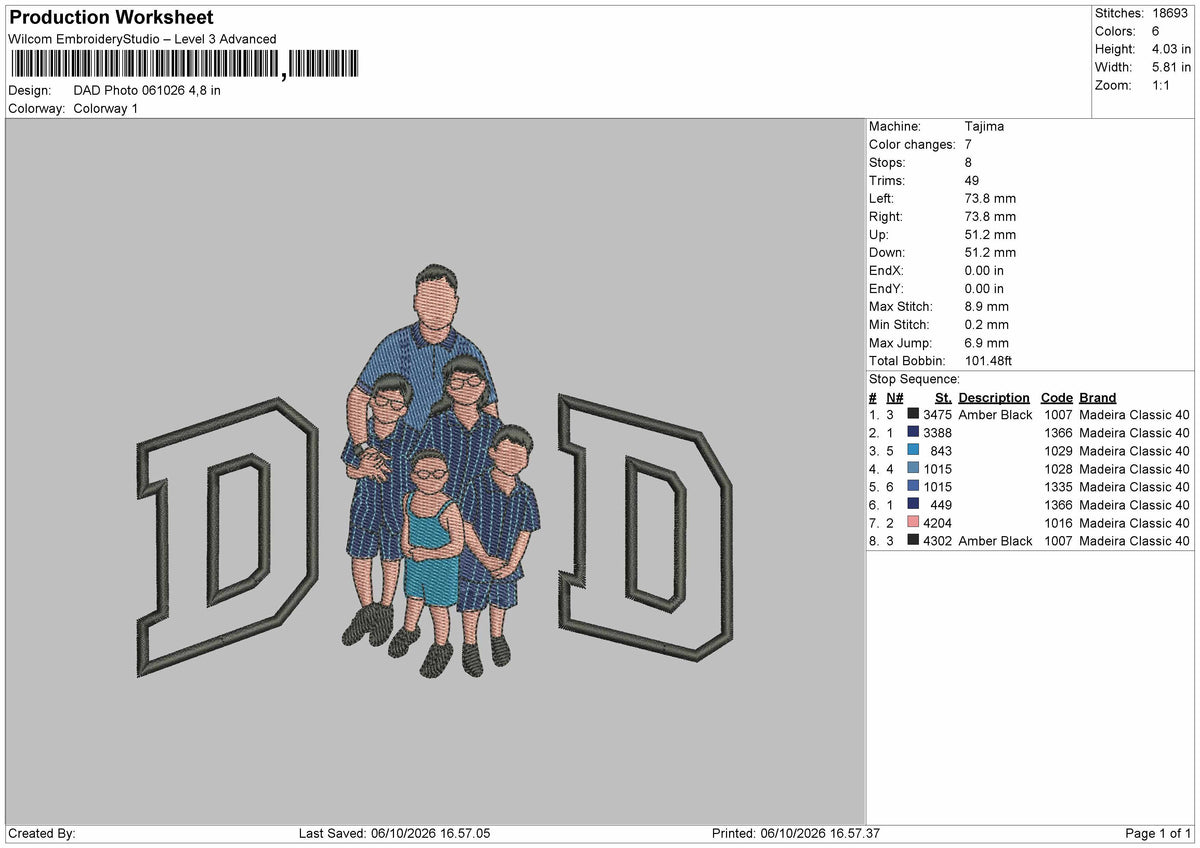Screen dimensions: 1200x848
Task: Click the 'Stop Sequence:' heading
Action: (x=915, y=379)
